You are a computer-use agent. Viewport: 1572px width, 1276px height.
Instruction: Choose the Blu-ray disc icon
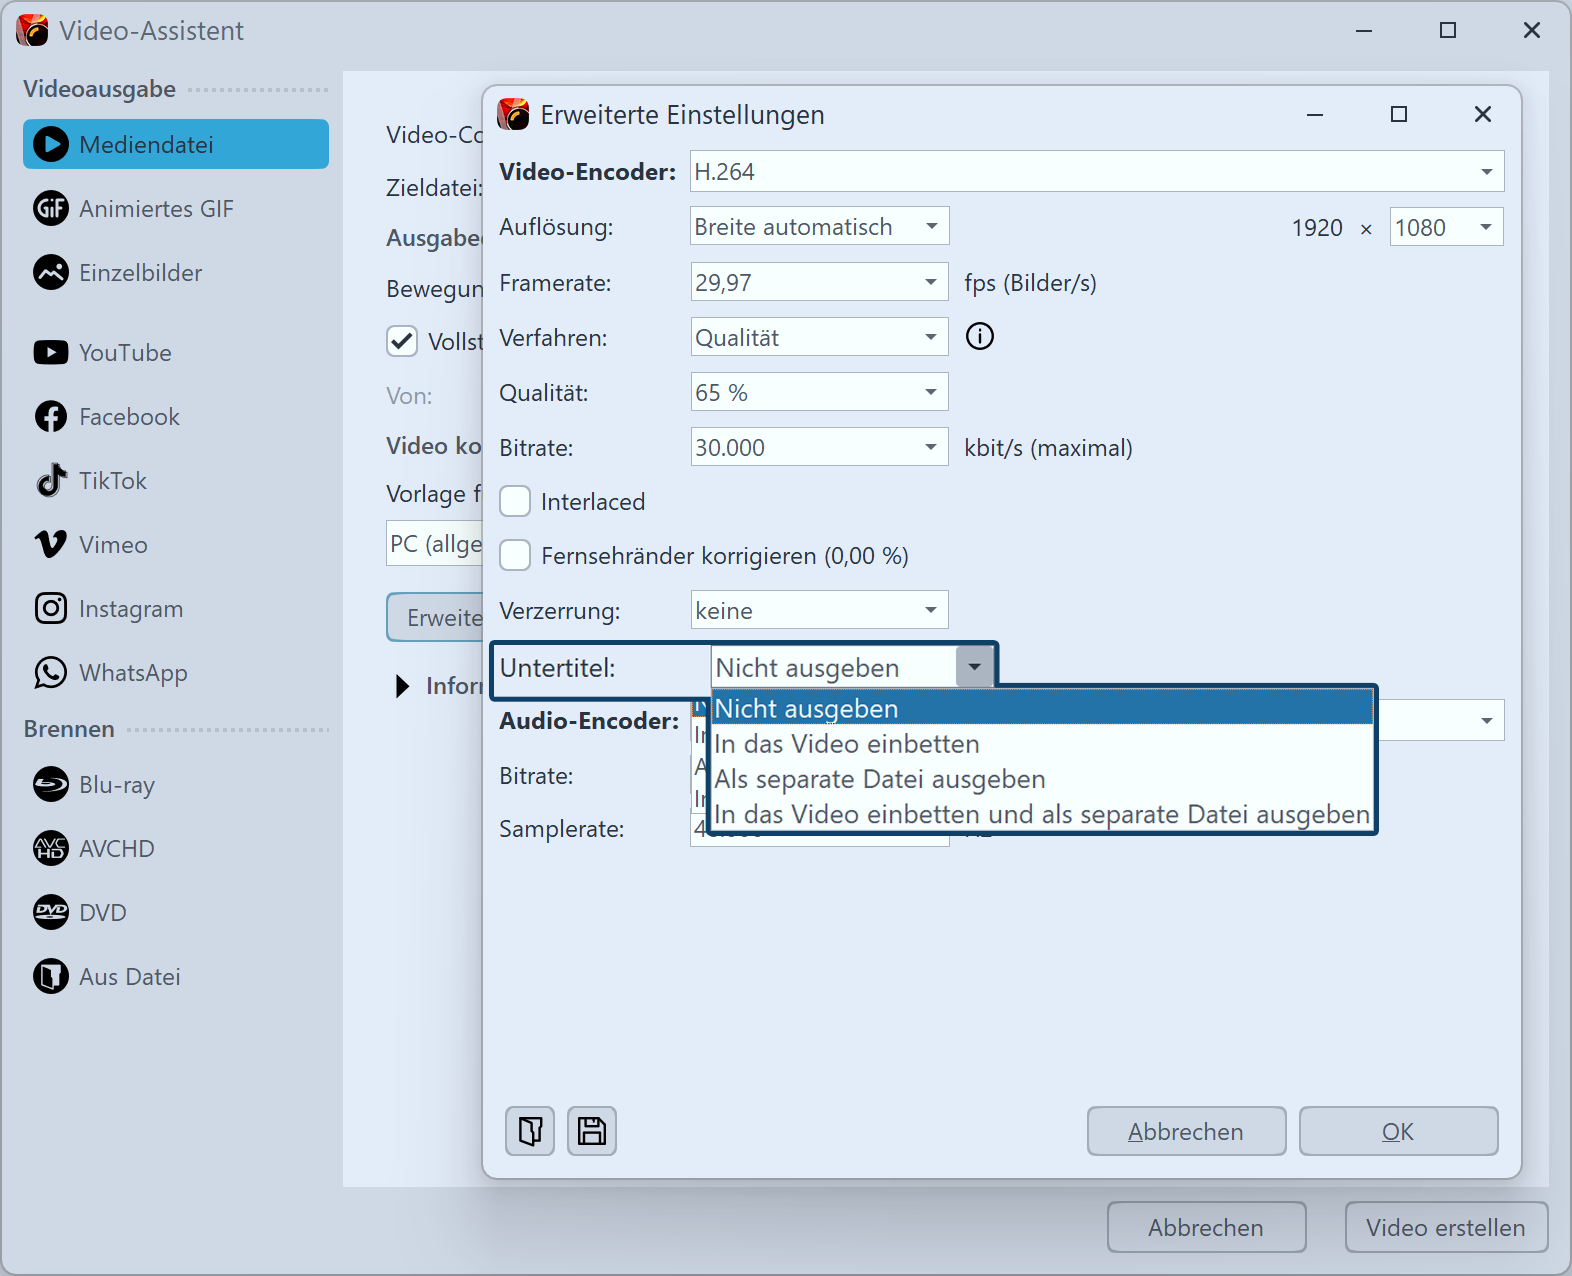(50, 785)
